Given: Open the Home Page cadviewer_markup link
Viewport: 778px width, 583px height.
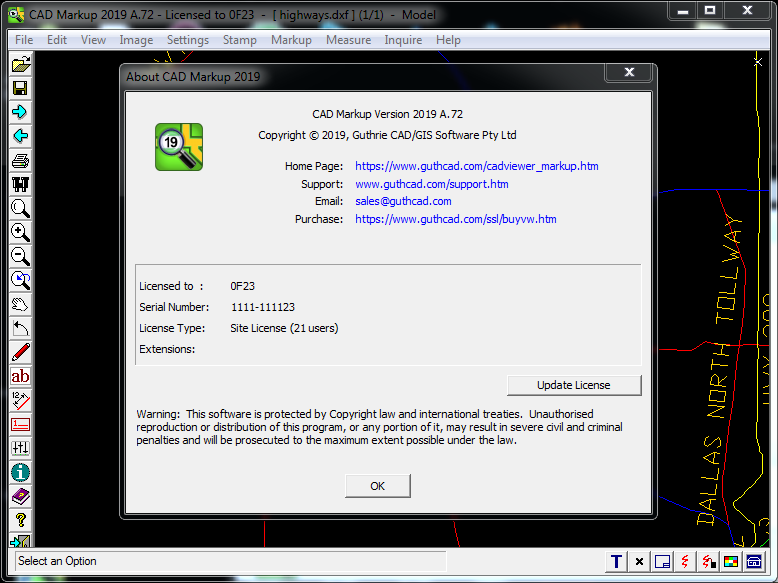Looking at the screenshot, I should (x=476, y=166).
